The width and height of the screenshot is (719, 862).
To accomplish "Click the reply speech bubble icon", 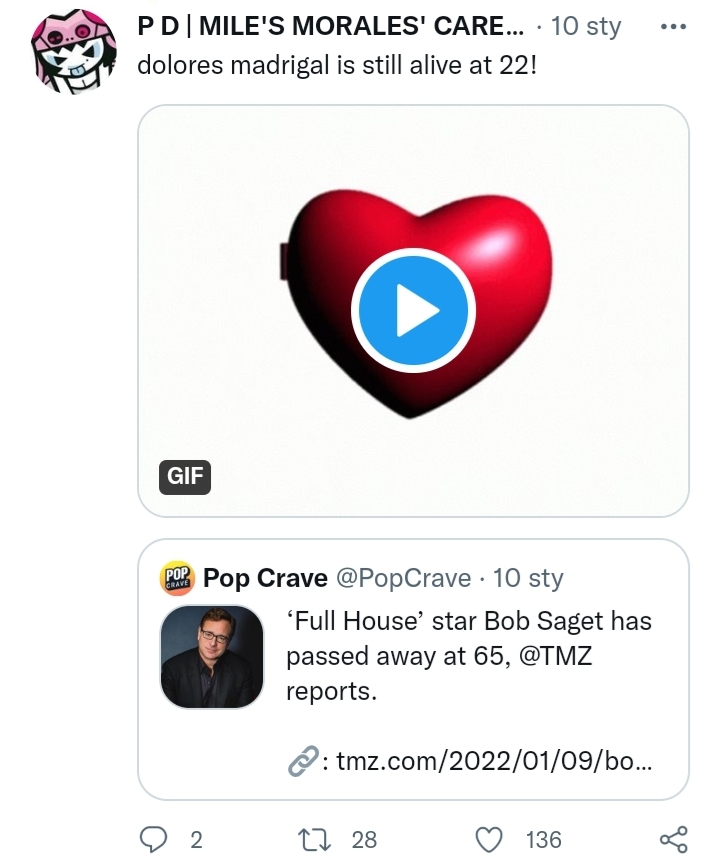I will pyautogui.click(x=153, y=839).
